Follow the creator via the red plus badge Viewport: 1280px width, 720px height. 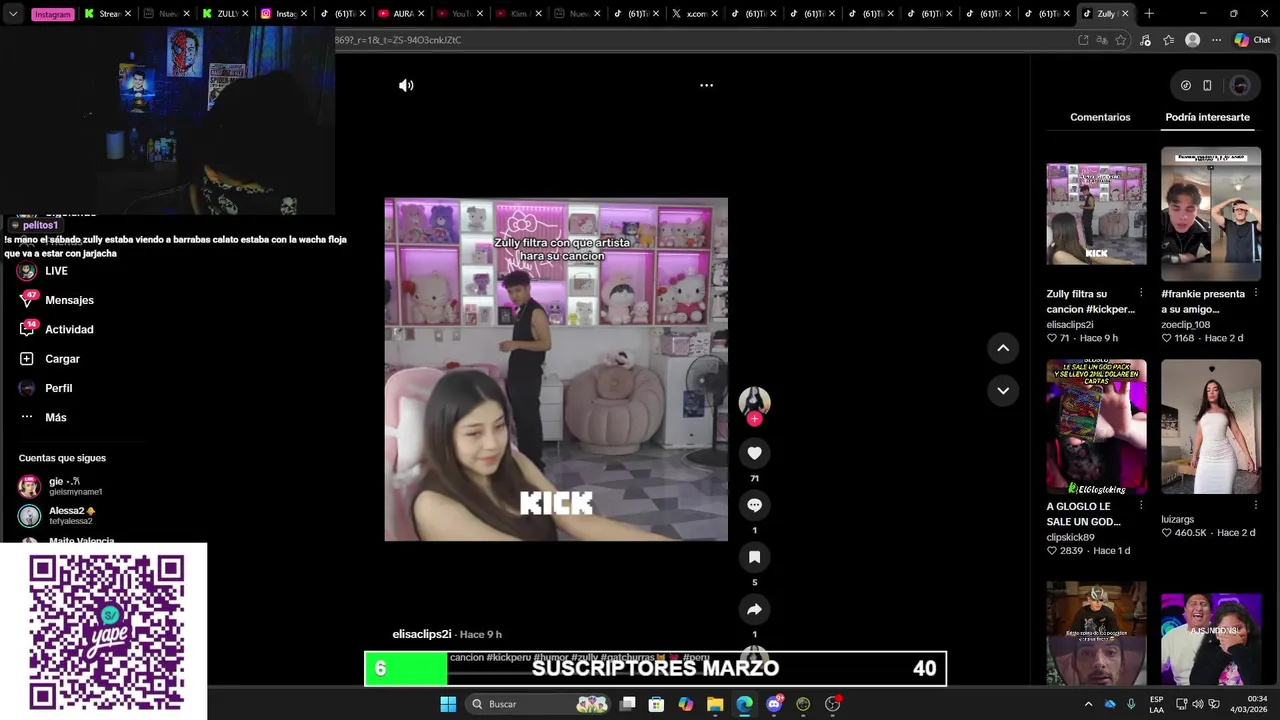(x=754, y=419)
